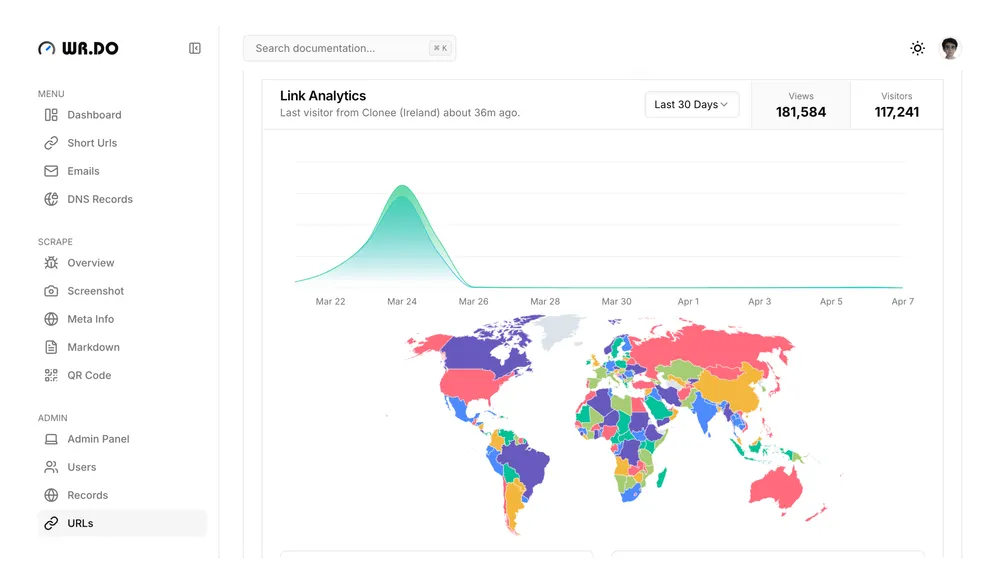
Task: Open the Last 30 Days dropdown
Action: [691, 105]
